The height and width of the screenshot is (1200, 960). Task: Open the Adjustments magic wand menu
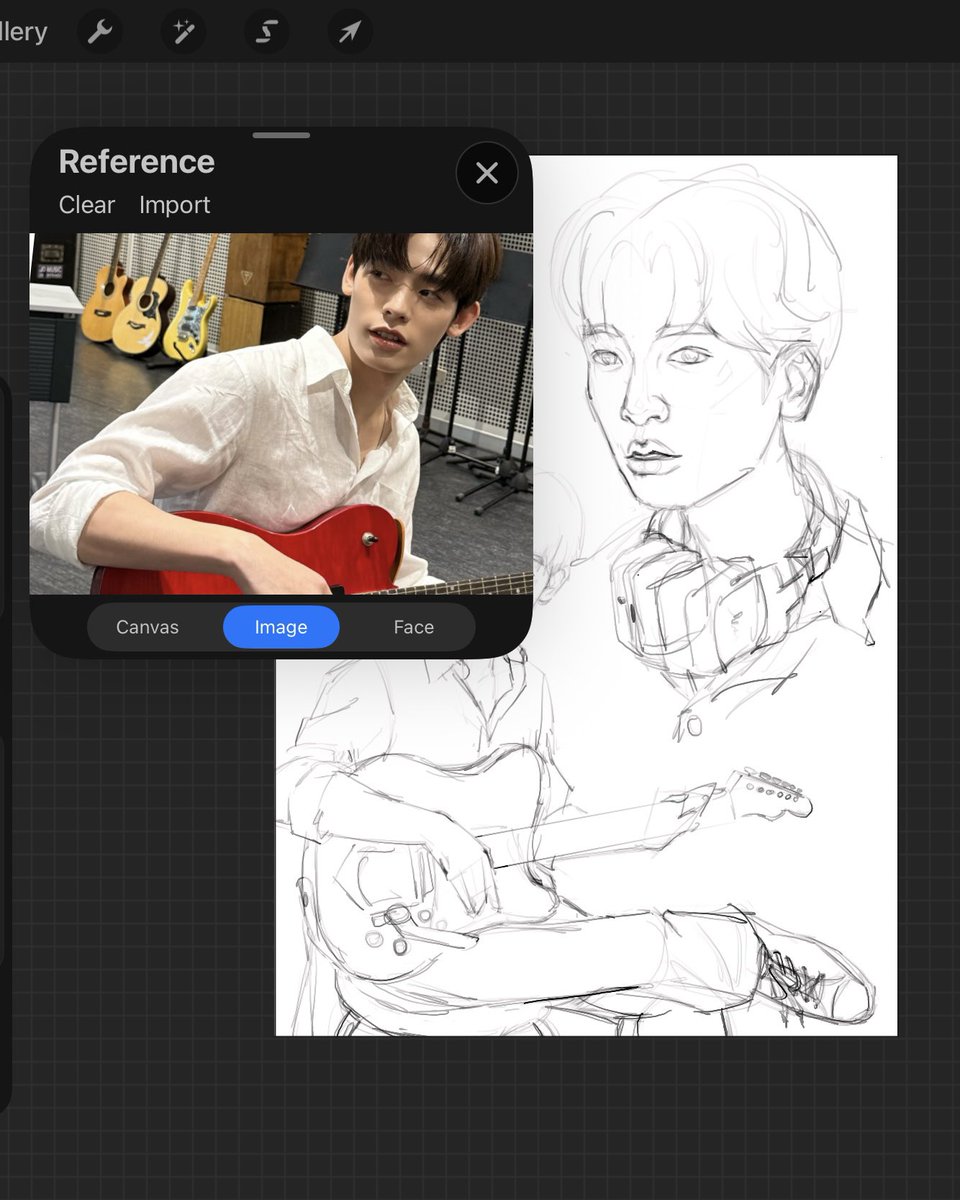click(x=183, y=32)
